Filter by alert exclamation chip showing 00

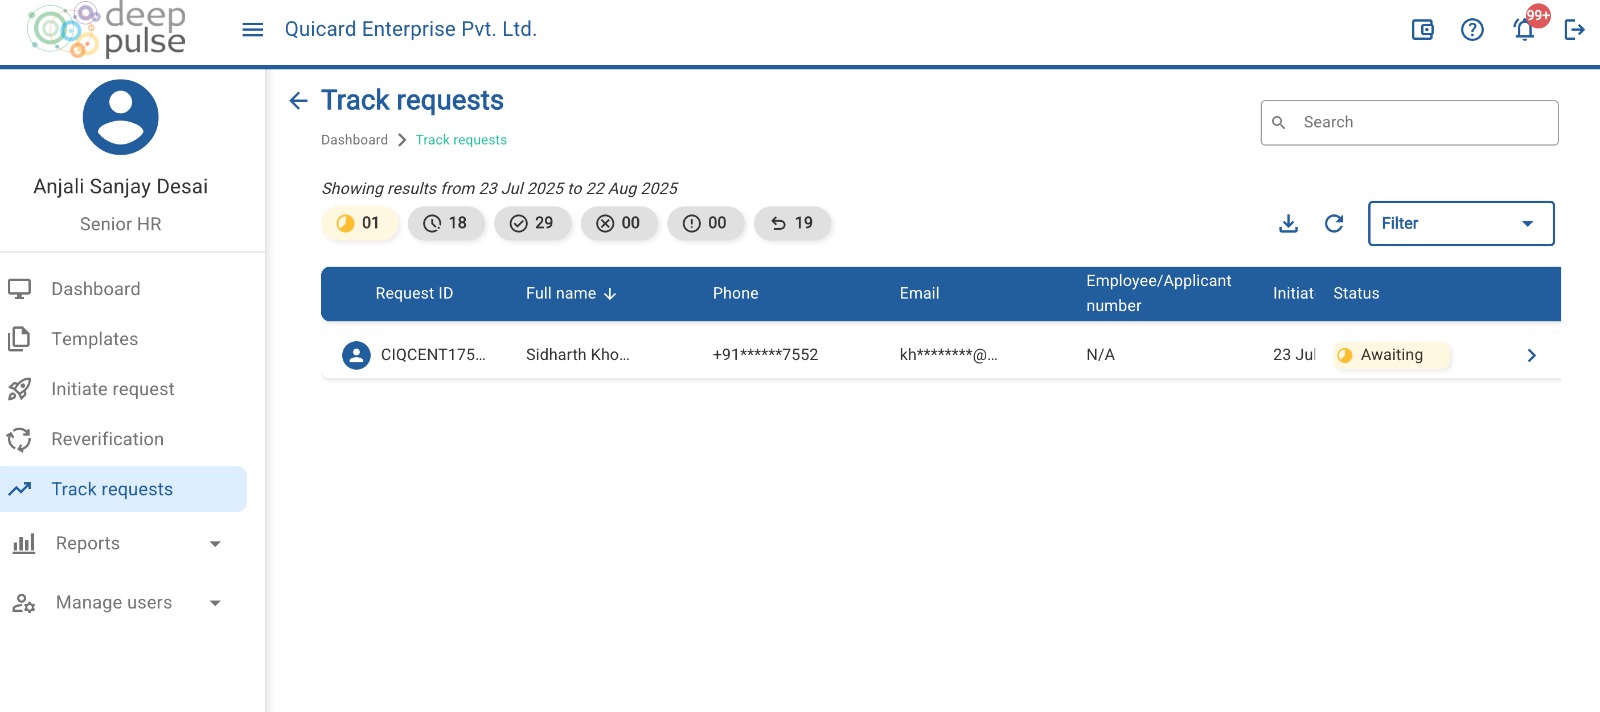pyautogui.click(x=706, y=223)
